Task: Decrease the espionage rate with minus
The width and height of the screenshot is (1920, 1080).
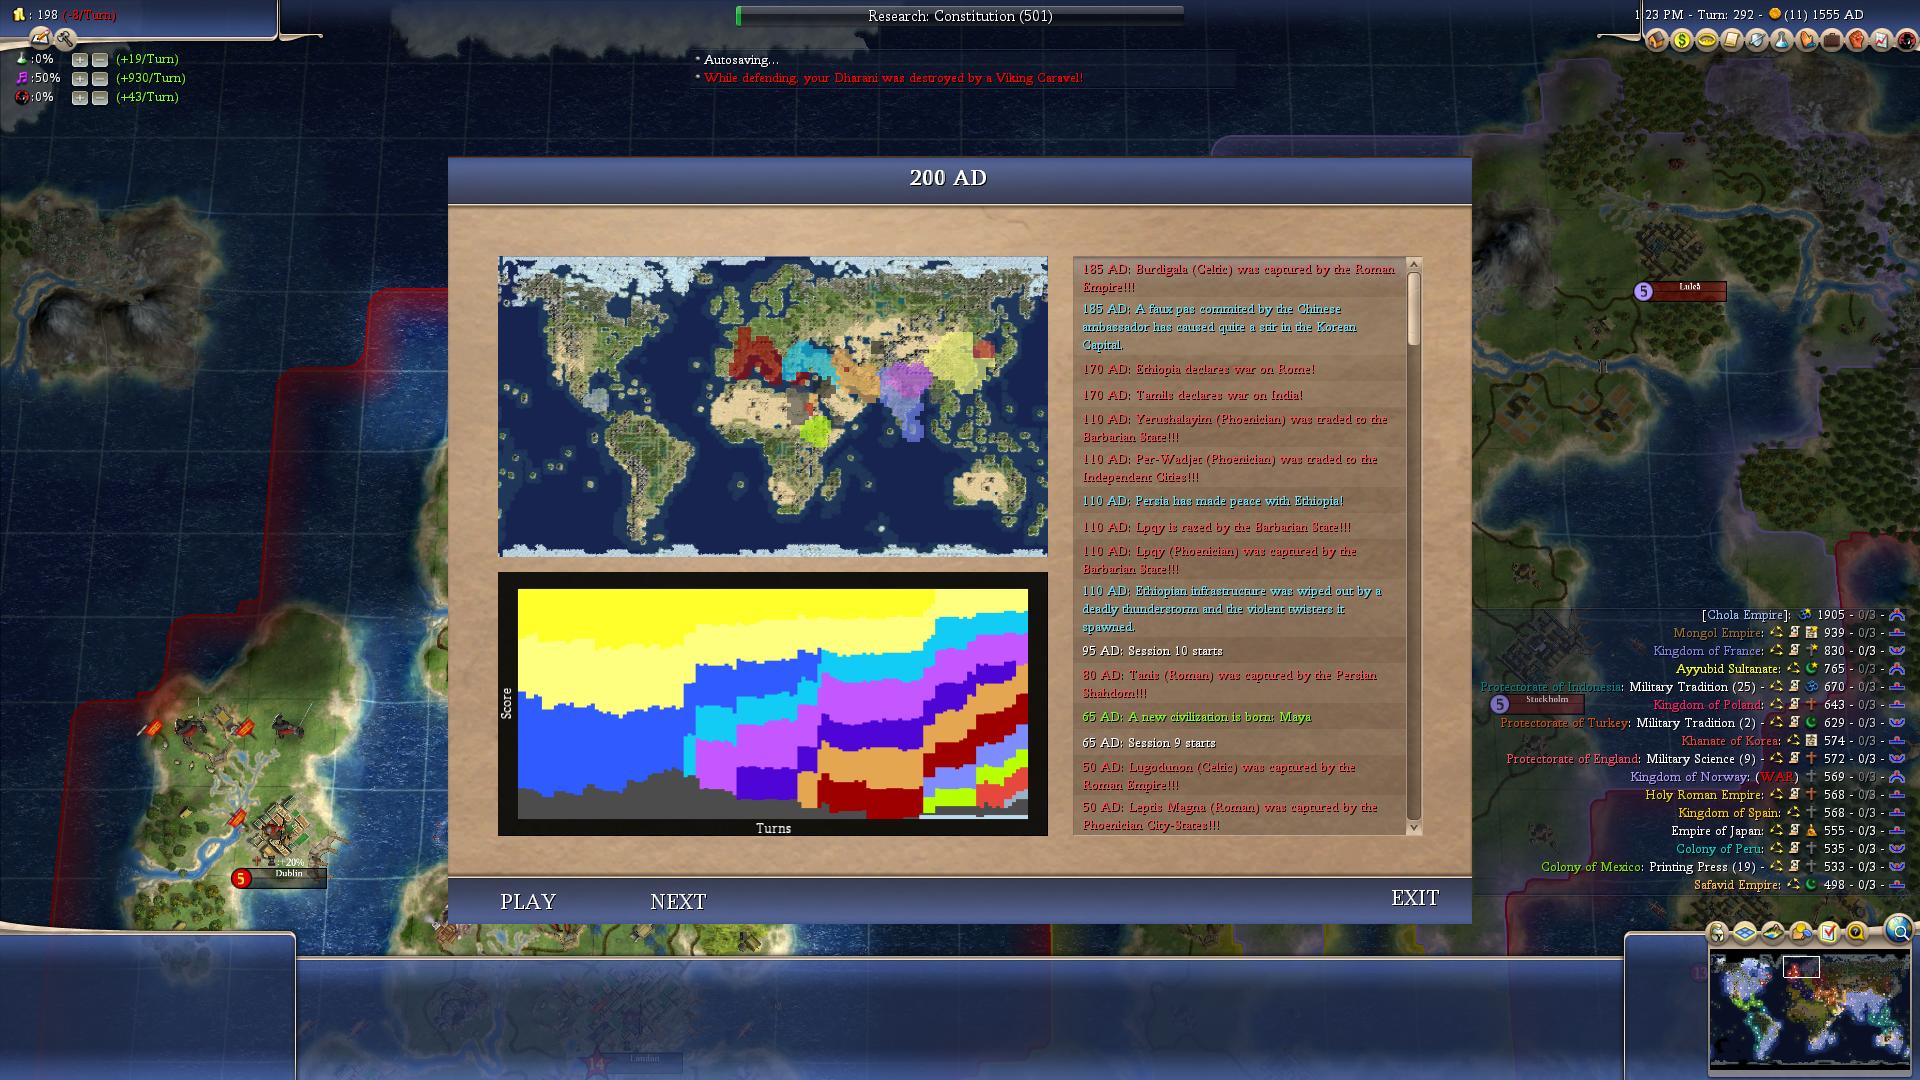Action: [100, 97]
